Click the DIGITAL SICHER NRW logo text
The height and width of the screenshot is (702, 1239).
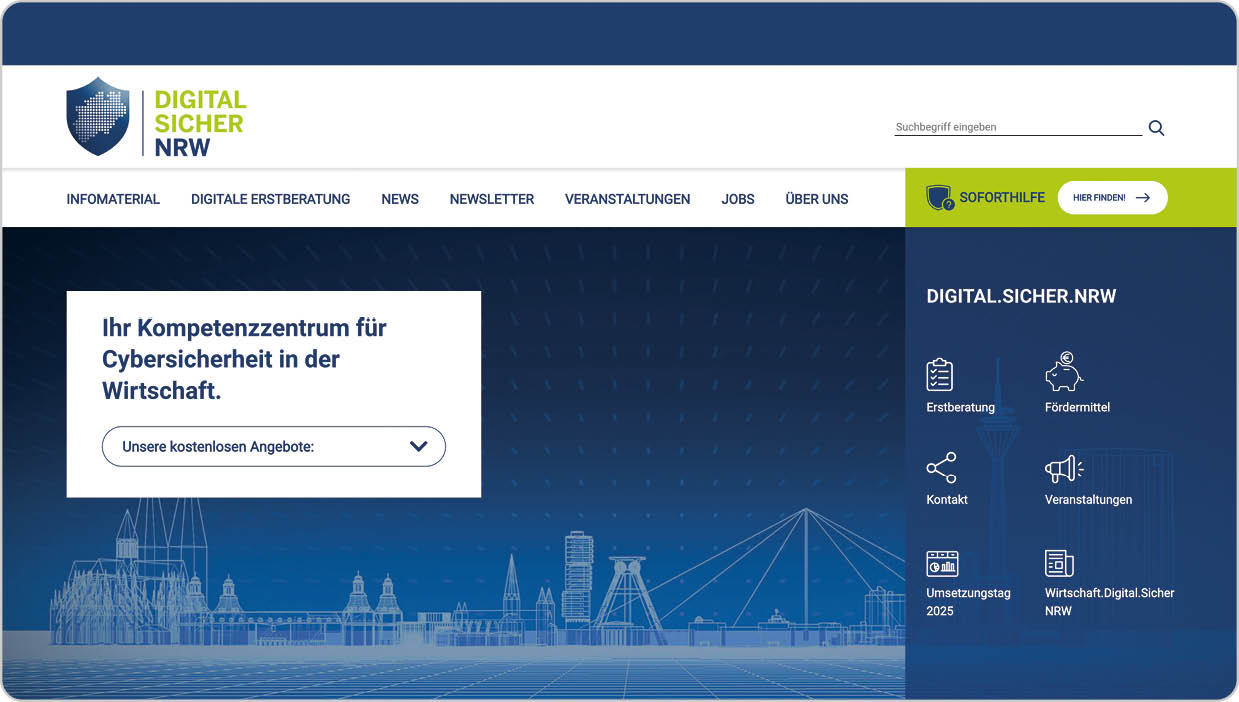pyautogui.click(x=200, y=123)
